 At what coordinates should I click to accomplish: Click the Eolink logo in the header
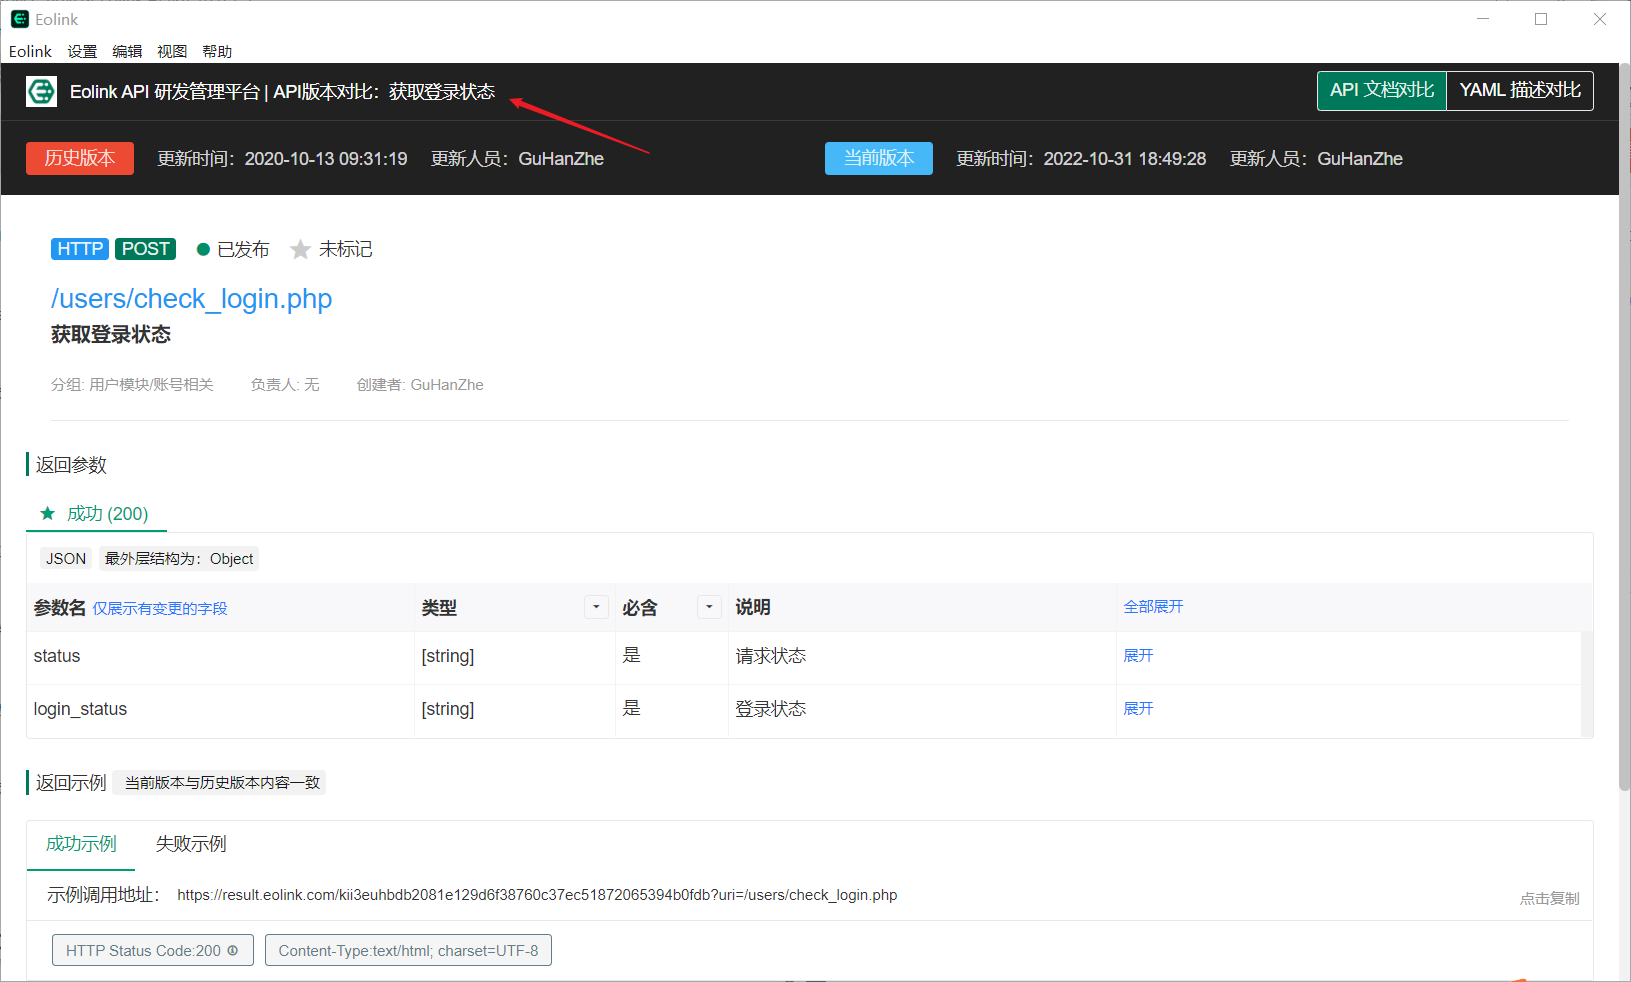tap(41, 92)
